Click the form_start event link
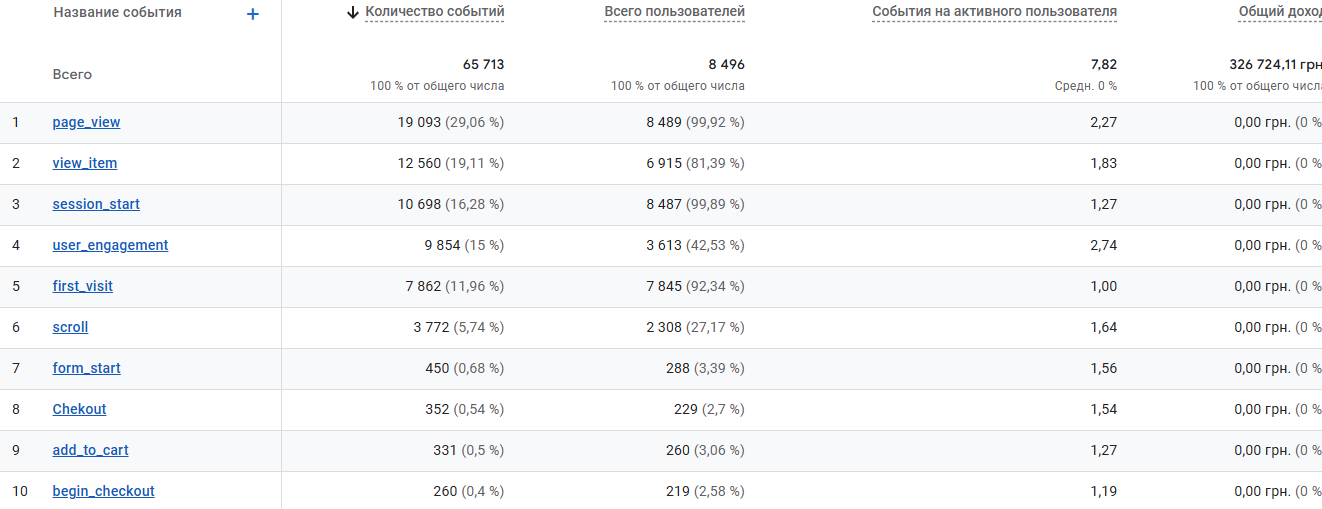Screen dimensions: 1322x509 coord(87,368)
